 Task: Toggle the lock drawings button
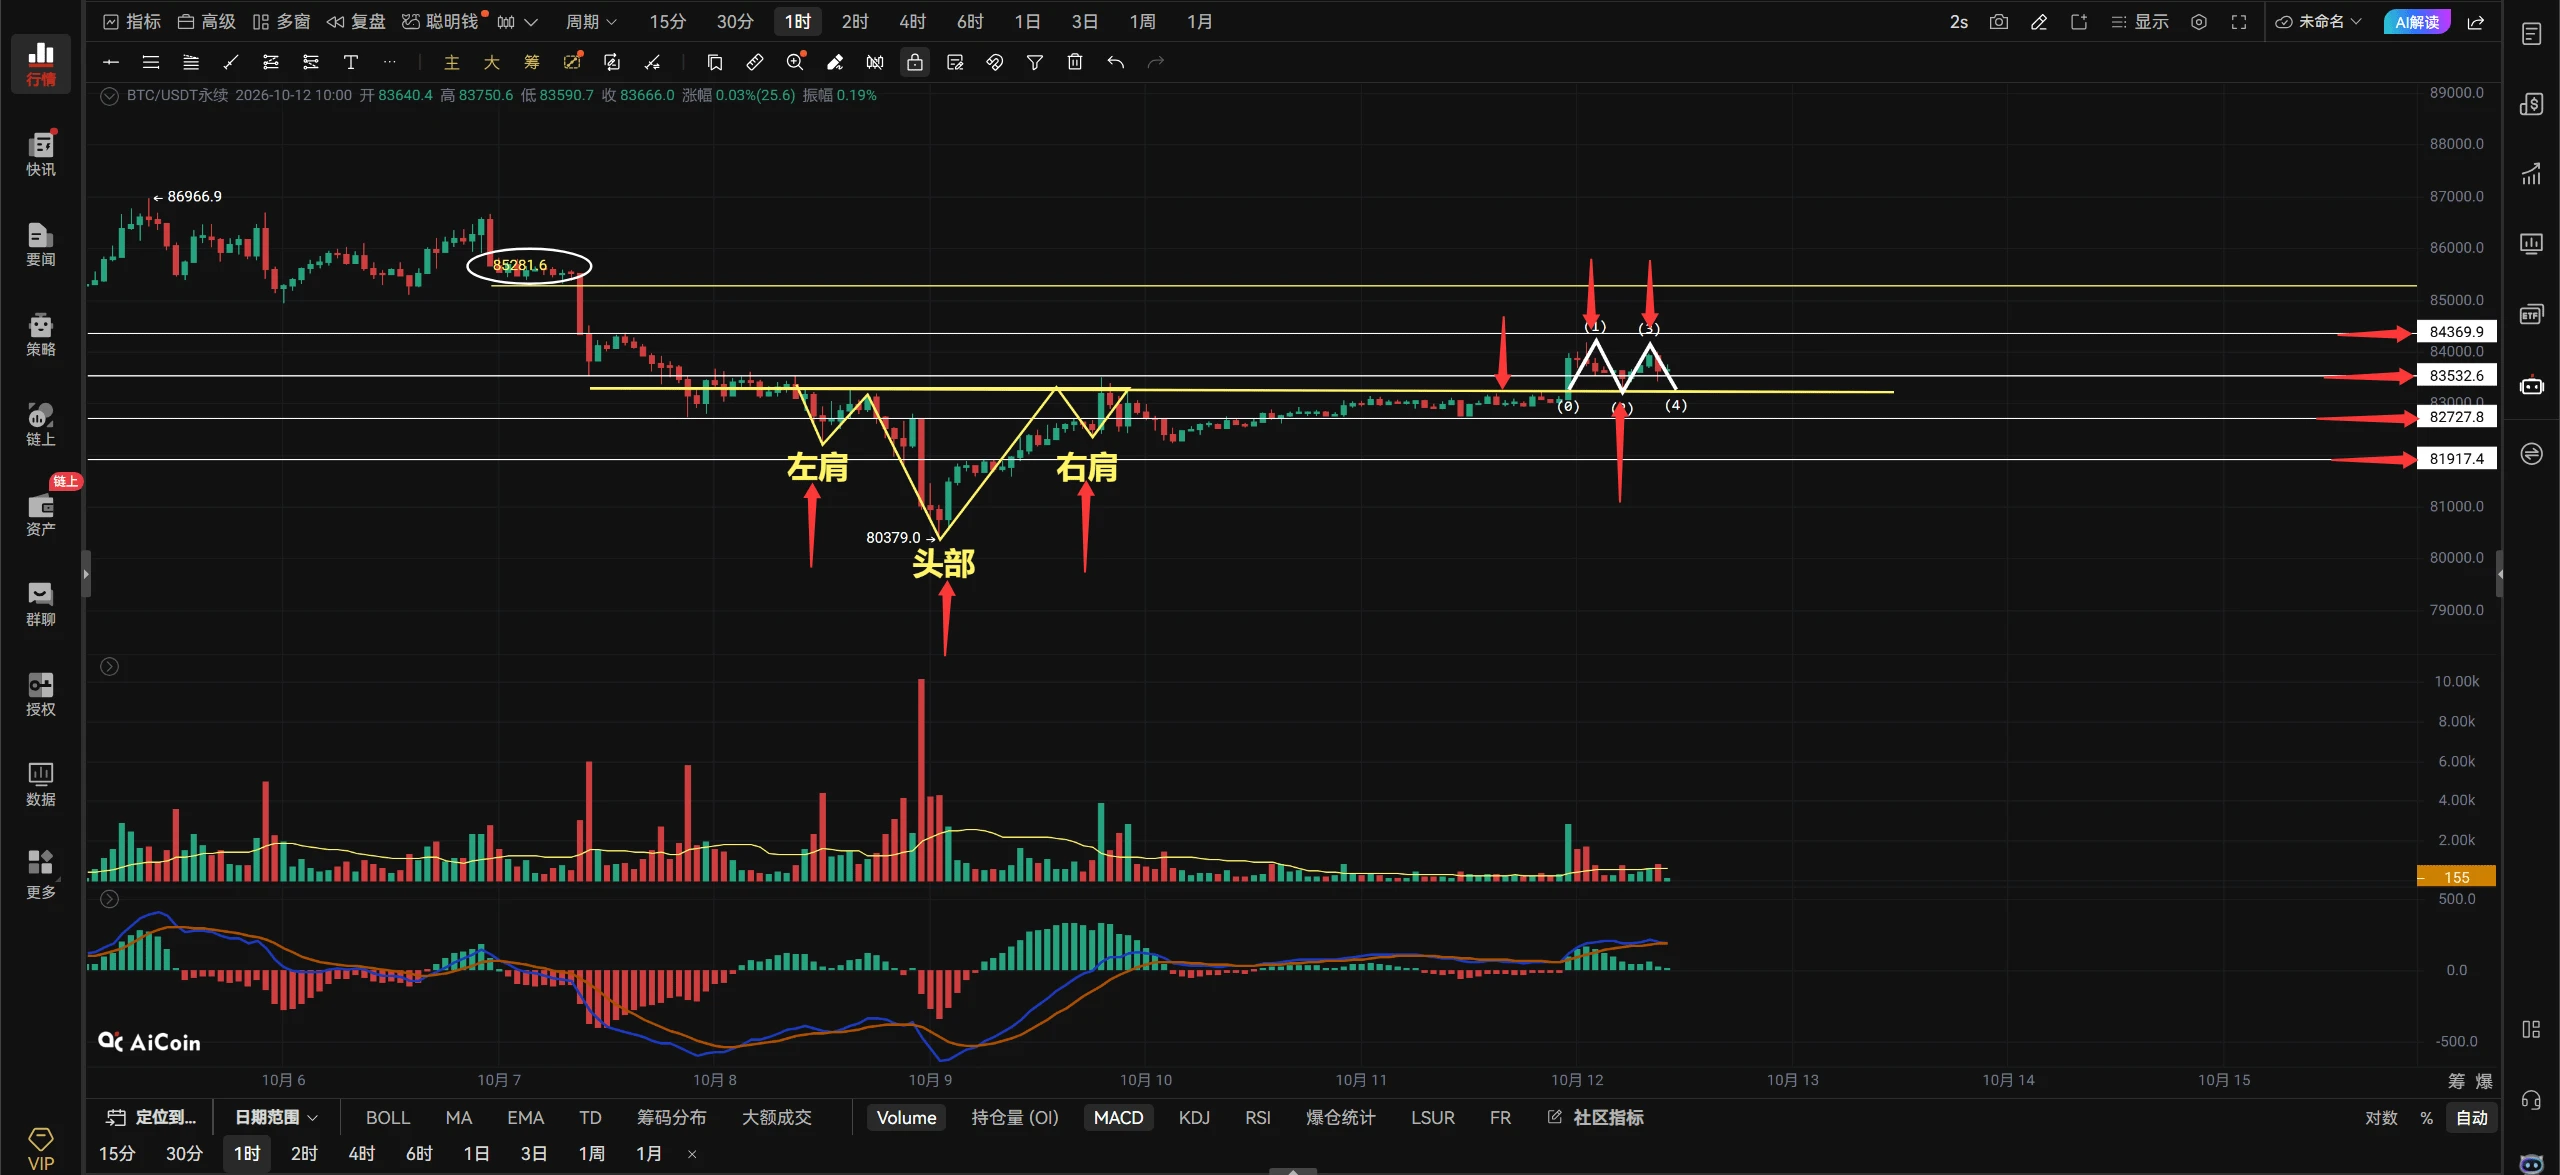tap(915, 62)
